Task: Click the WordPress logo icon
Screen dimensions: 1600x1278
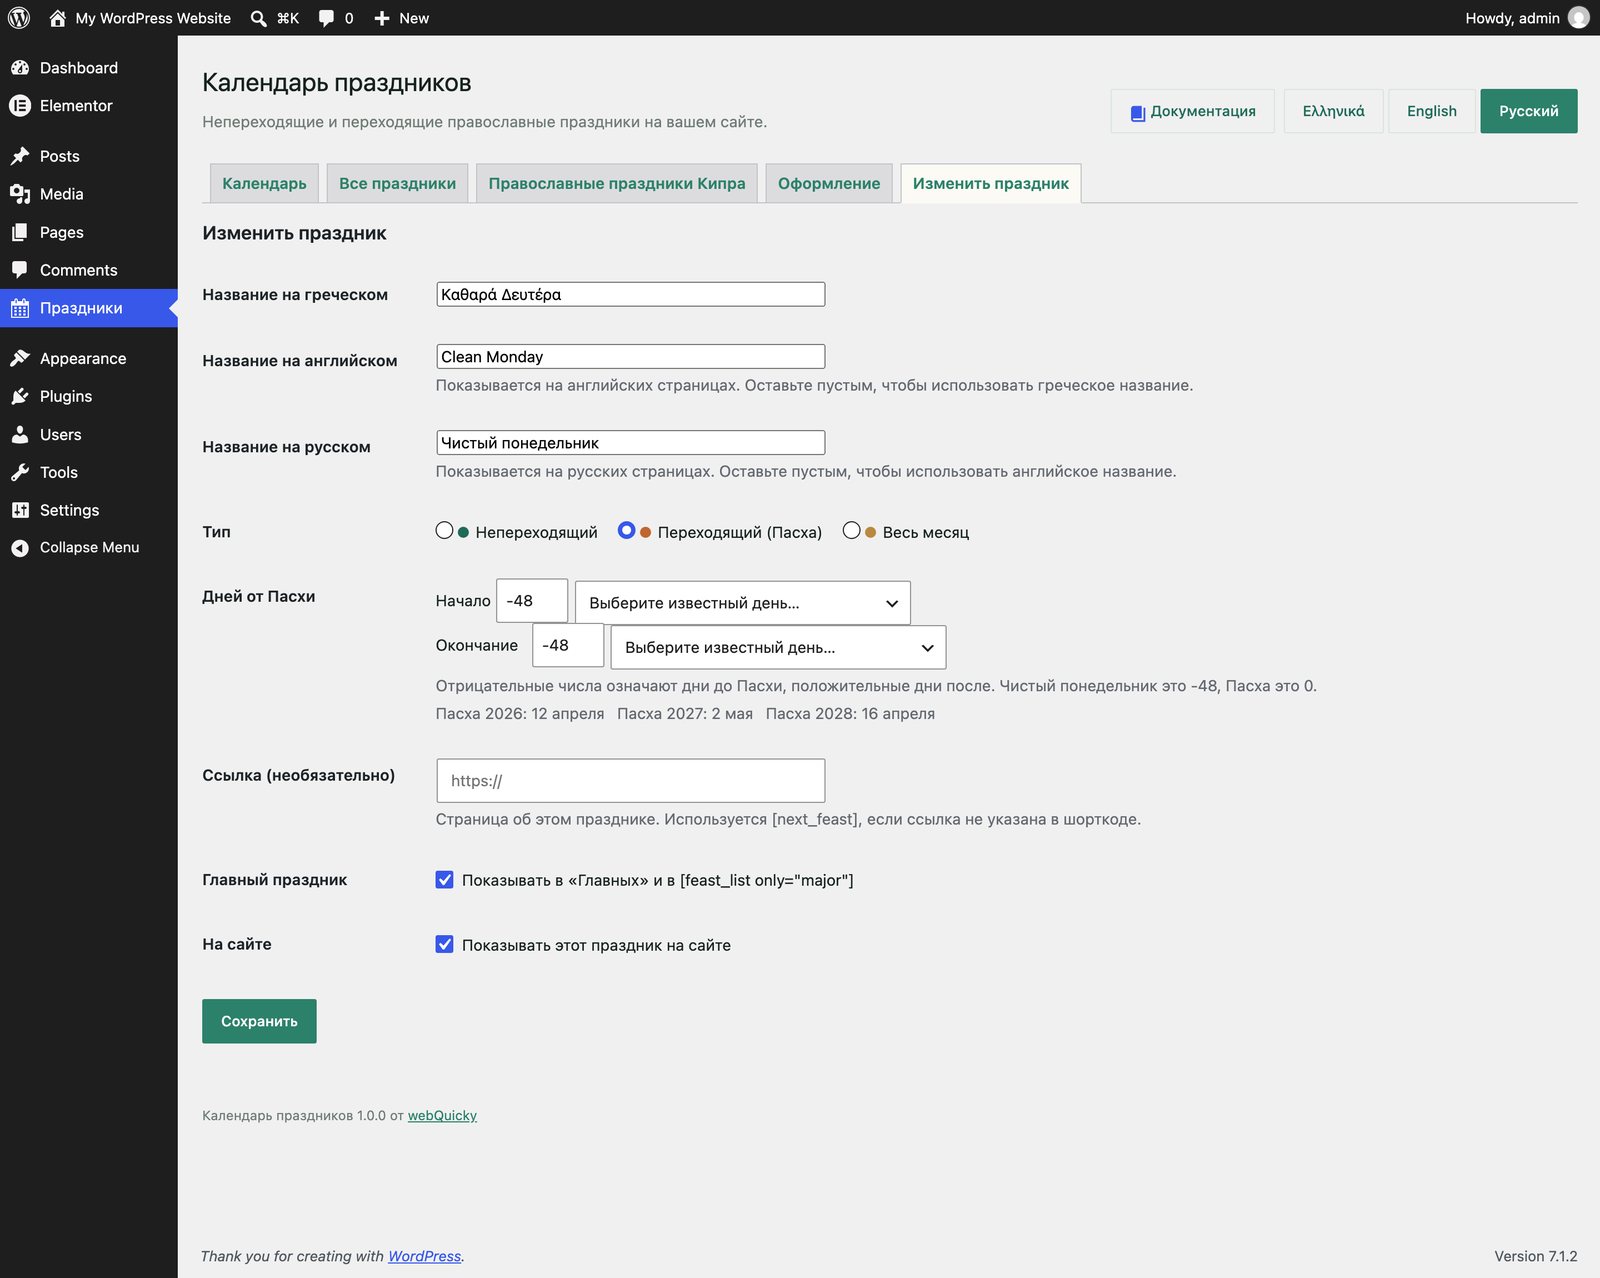Action: [19, 18]
